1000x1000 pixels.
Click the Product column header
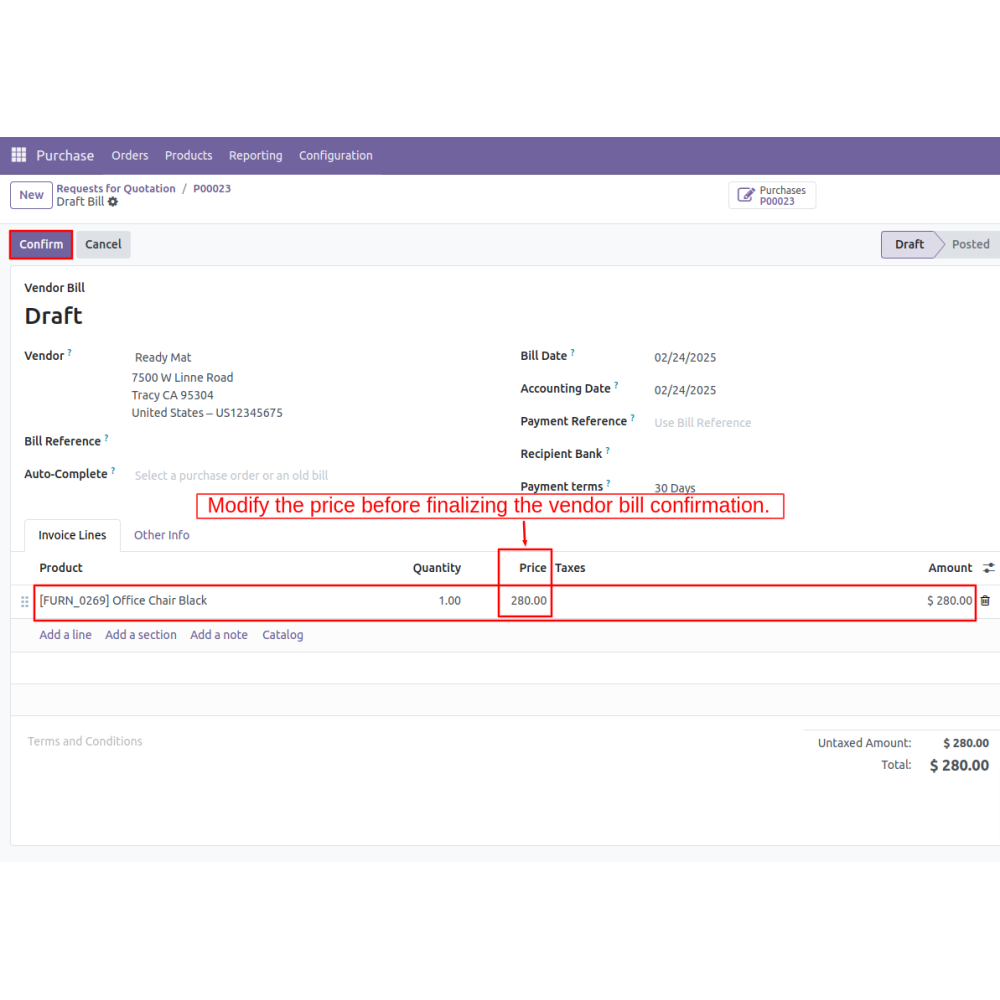(61, 568)
